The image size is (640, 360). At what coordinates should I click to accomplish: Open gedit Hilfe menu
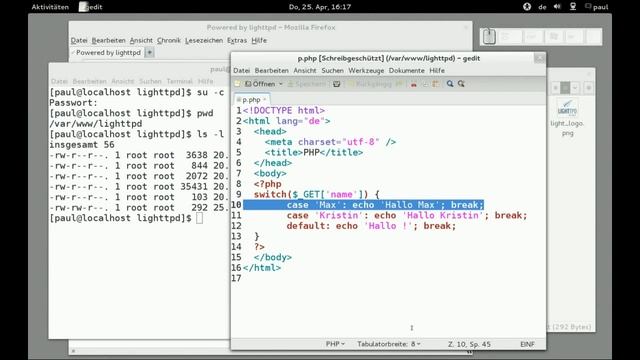(x=437, y=71)
